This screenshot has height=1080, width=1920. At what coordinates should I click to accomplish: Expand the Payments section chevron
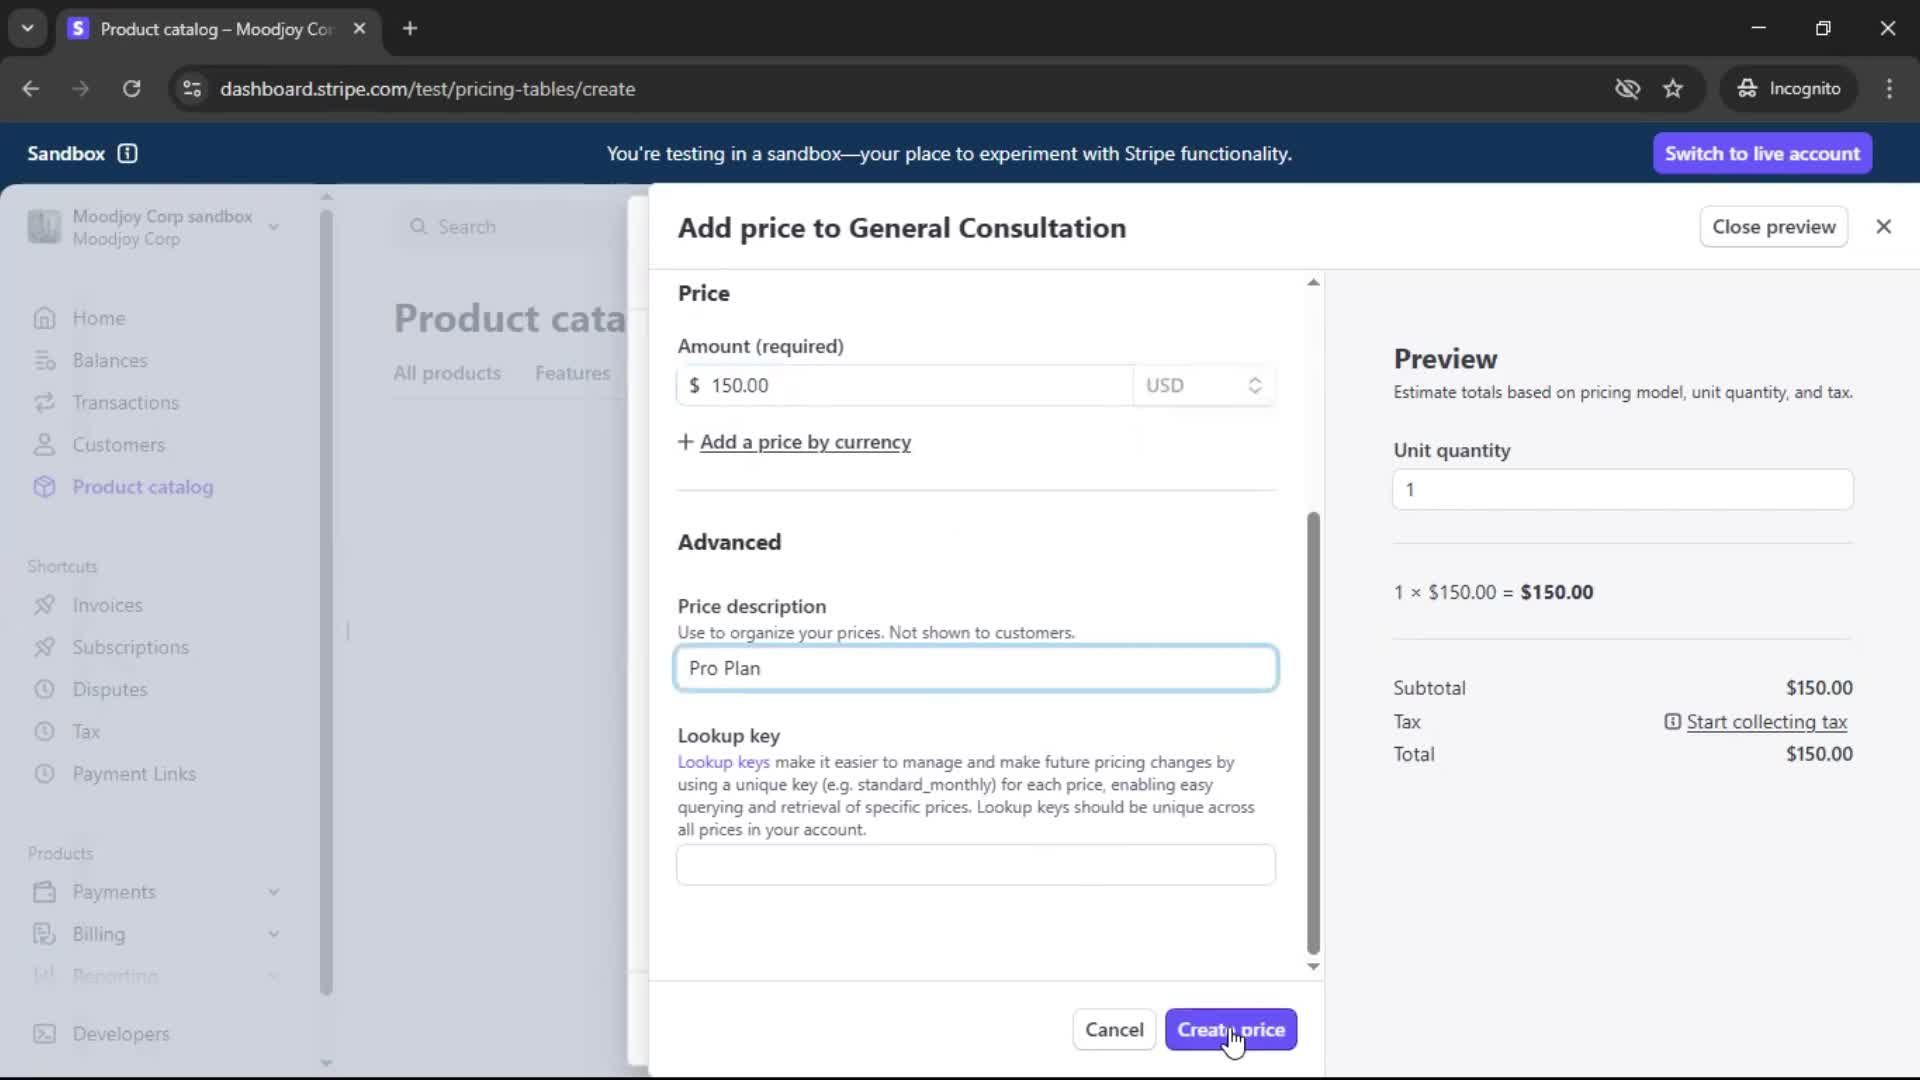(273, 892)
